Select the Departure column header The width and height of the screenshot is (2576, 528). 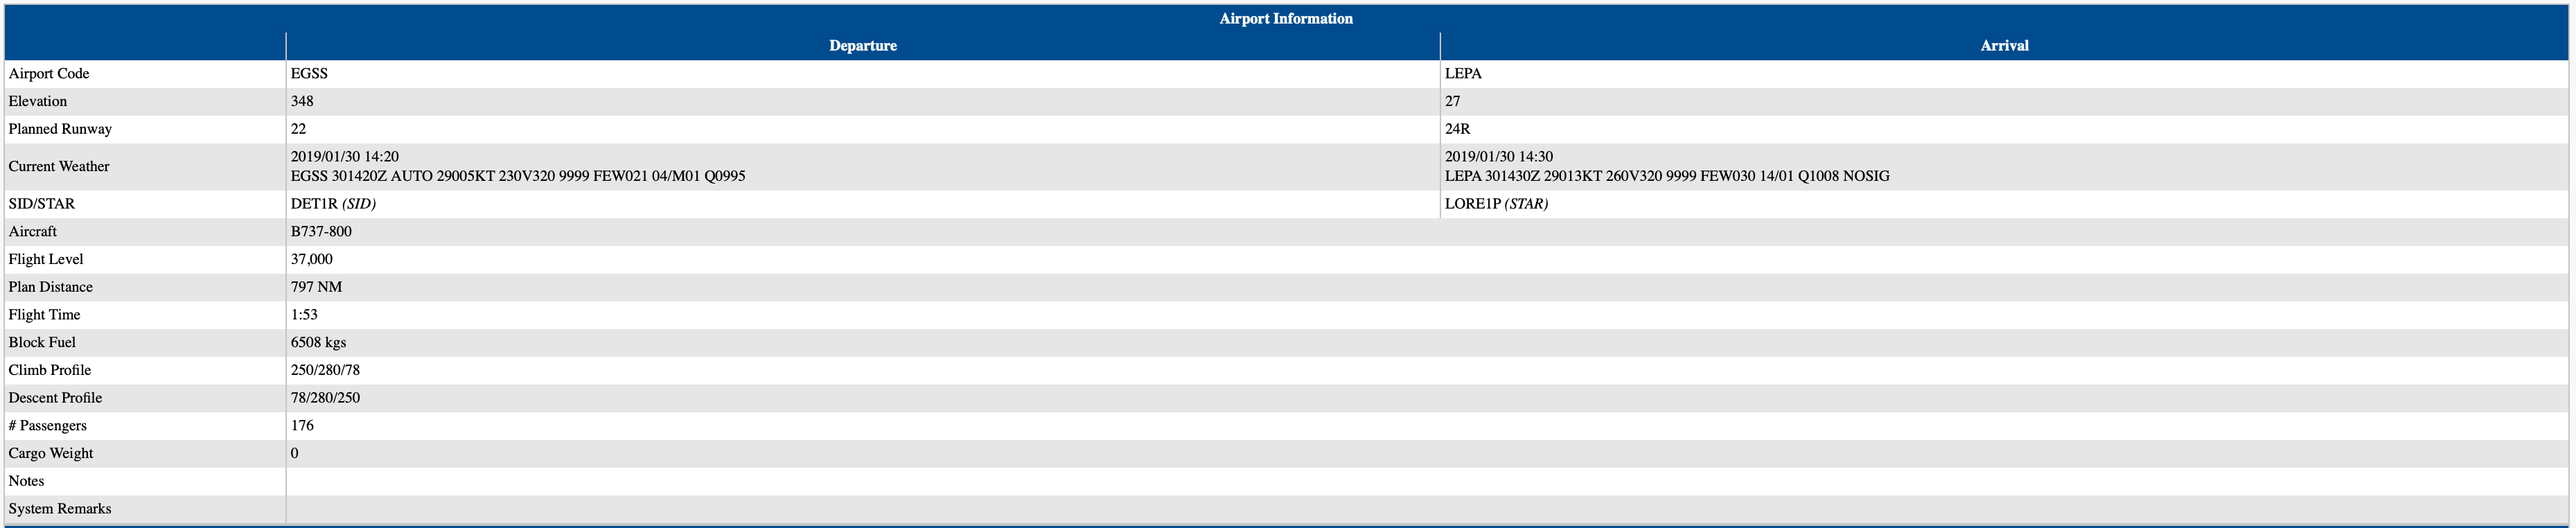[862, 46]
